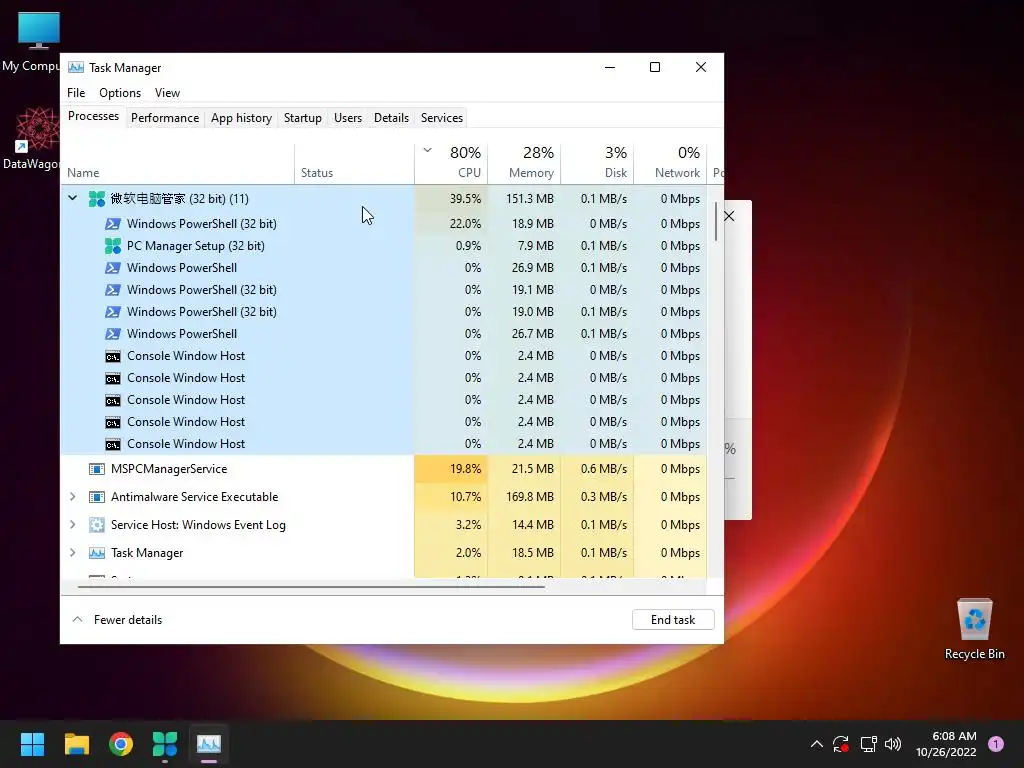Viewport: 1024px width, 768px height.
Task: Click Task Manager taskbar icon
Action: coord(209,744)
